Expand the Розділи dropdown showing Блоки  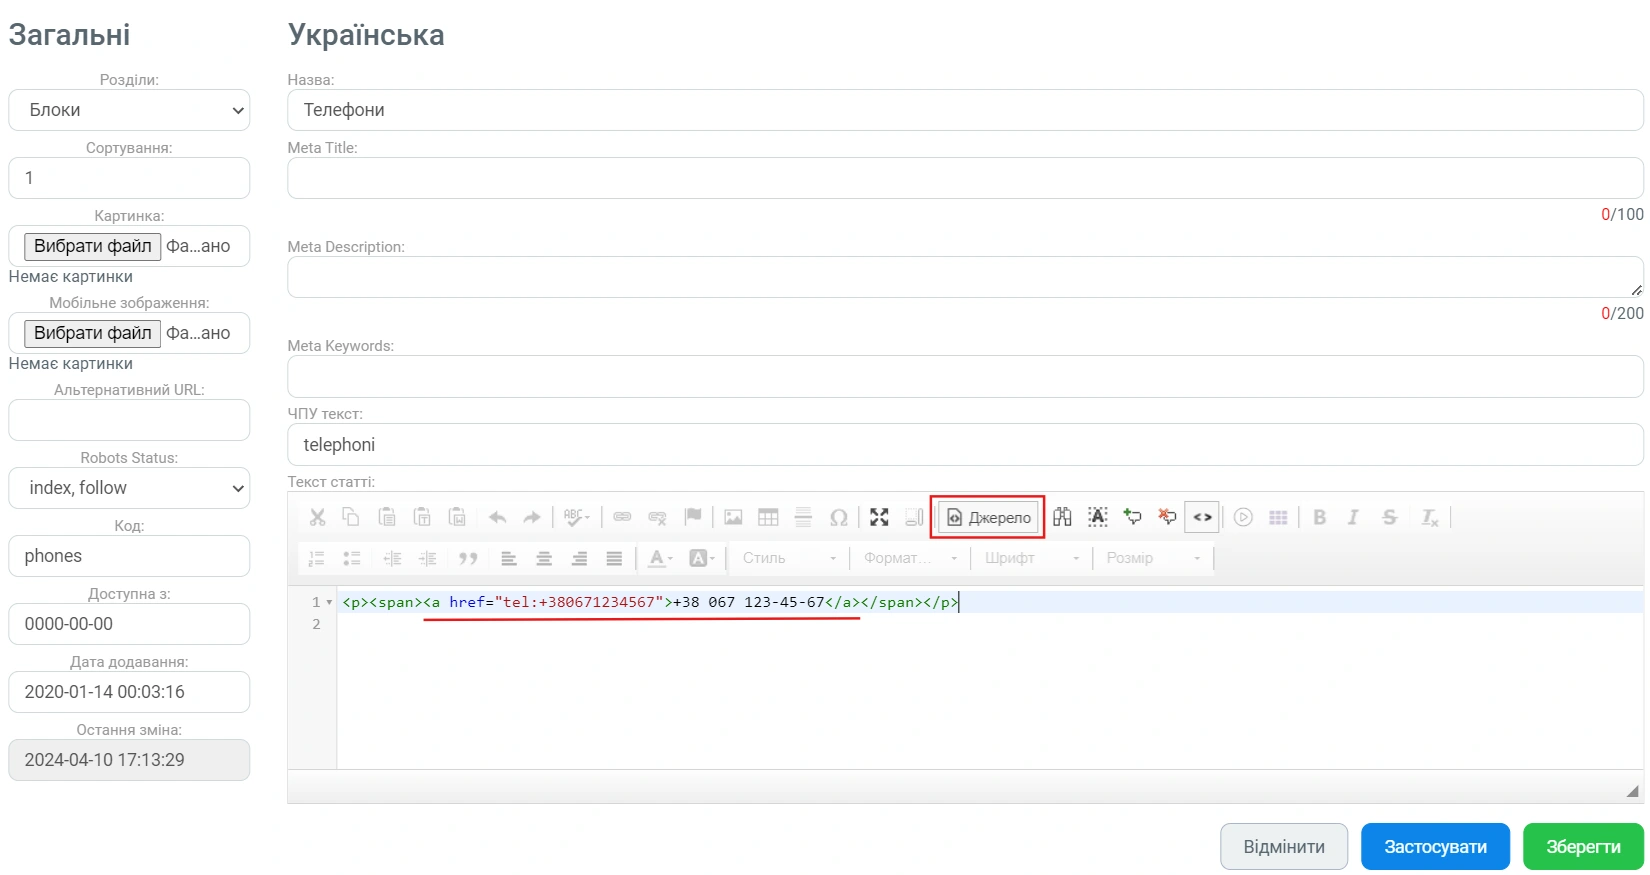coord(129,110)
